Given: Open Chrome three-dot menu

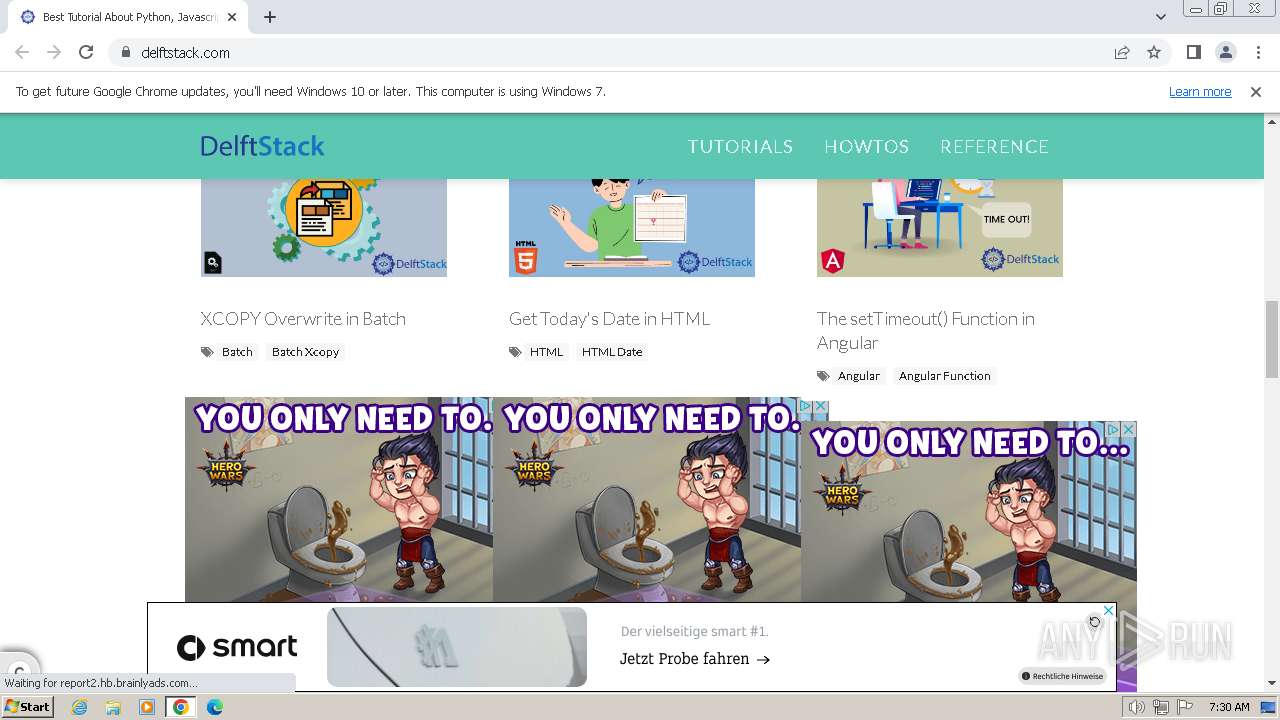Looking at the screenshot, I should tap(1258, 52).
